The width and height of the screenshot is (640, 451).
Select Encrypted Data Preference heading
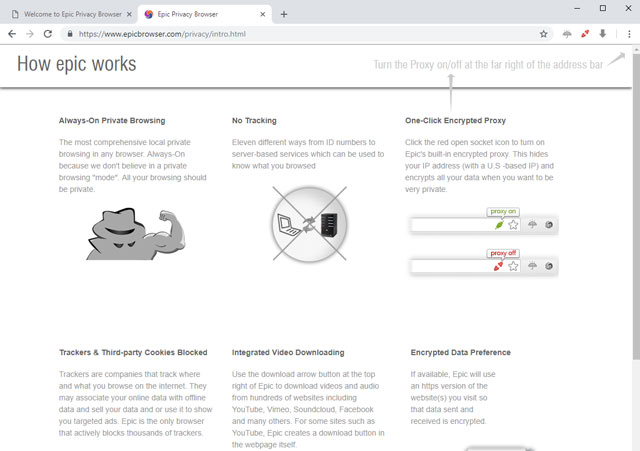pos(461,352)
